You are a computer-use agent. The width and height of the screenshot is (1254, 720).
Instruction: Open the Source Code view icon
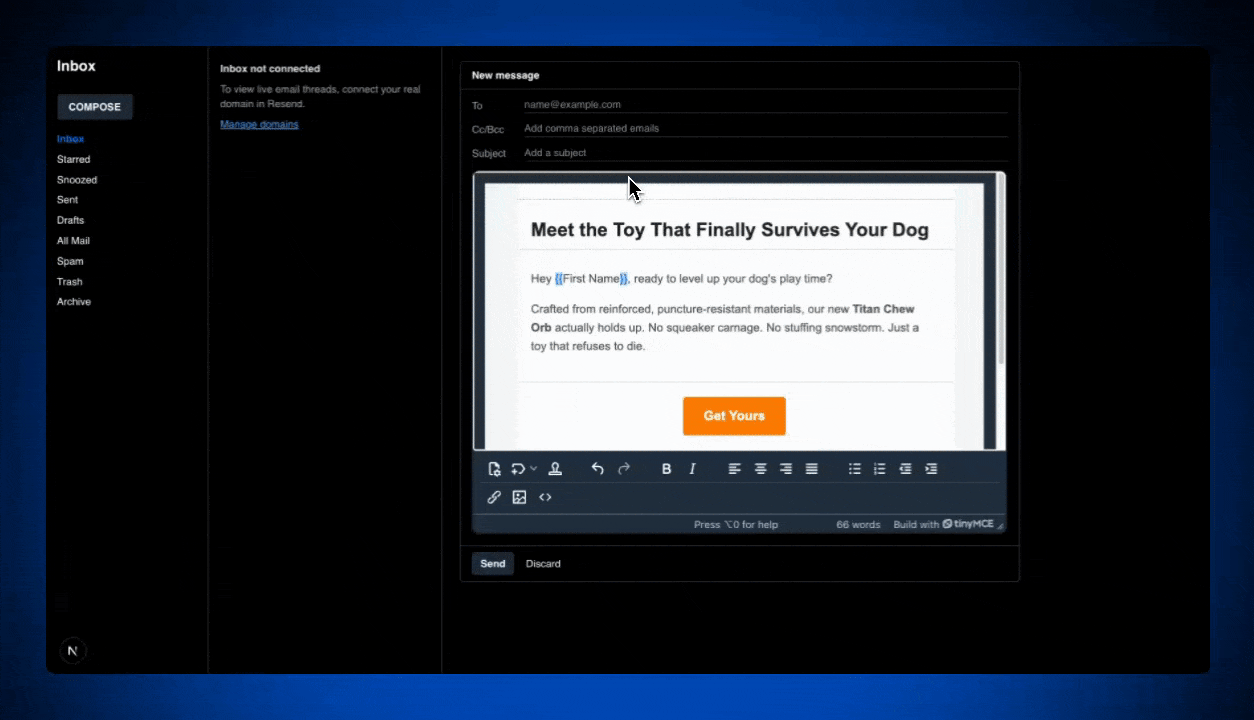pyautogui.click(x=545, y=497)
